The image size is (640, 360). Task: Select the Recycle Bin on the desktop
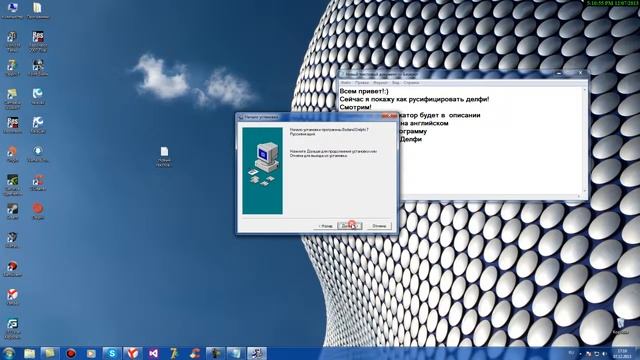pyautogui.click(x=620, y=326)
